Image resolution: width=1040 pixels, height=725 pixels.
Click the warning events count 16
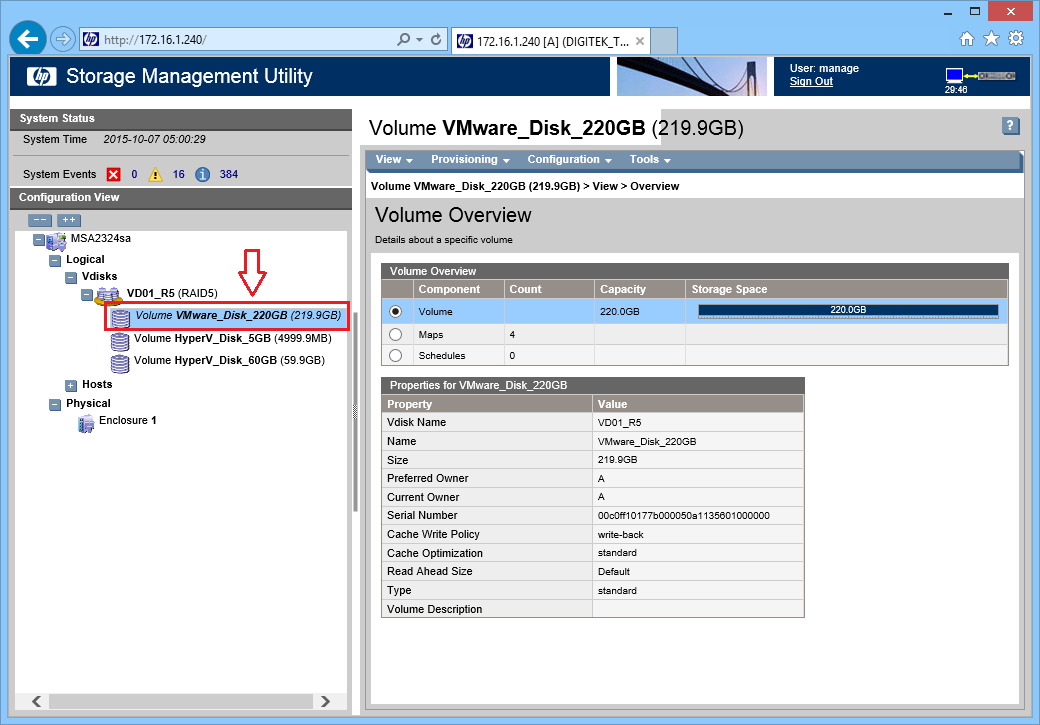[178, 174]
